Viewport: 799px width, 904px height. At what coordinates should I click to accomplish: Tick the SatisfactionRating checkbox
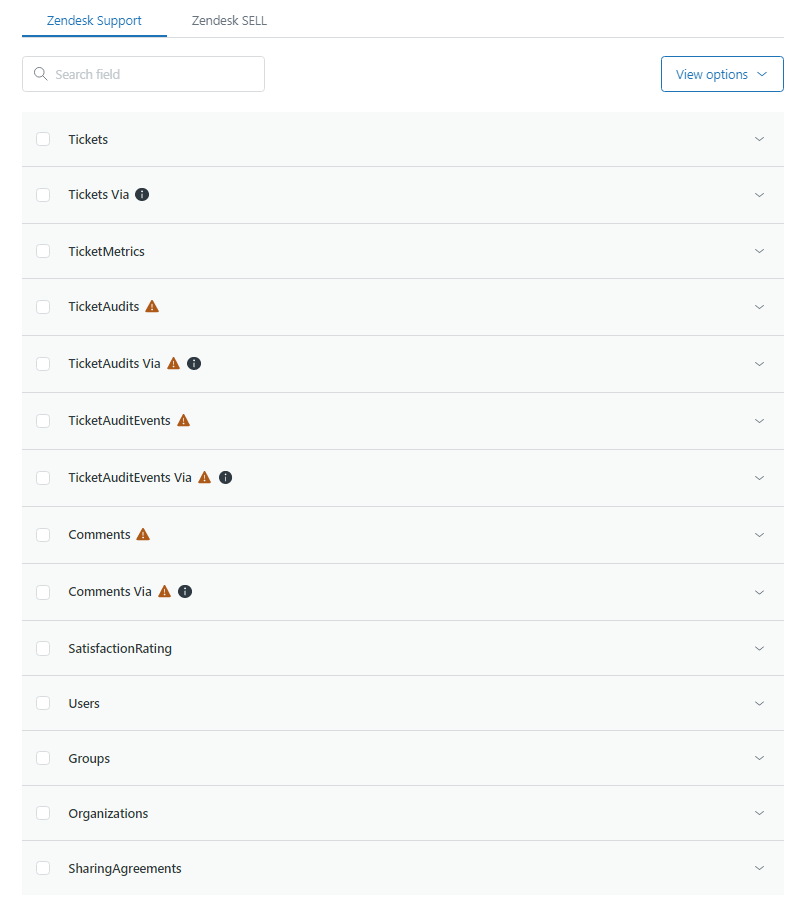[x=43, y=648]
